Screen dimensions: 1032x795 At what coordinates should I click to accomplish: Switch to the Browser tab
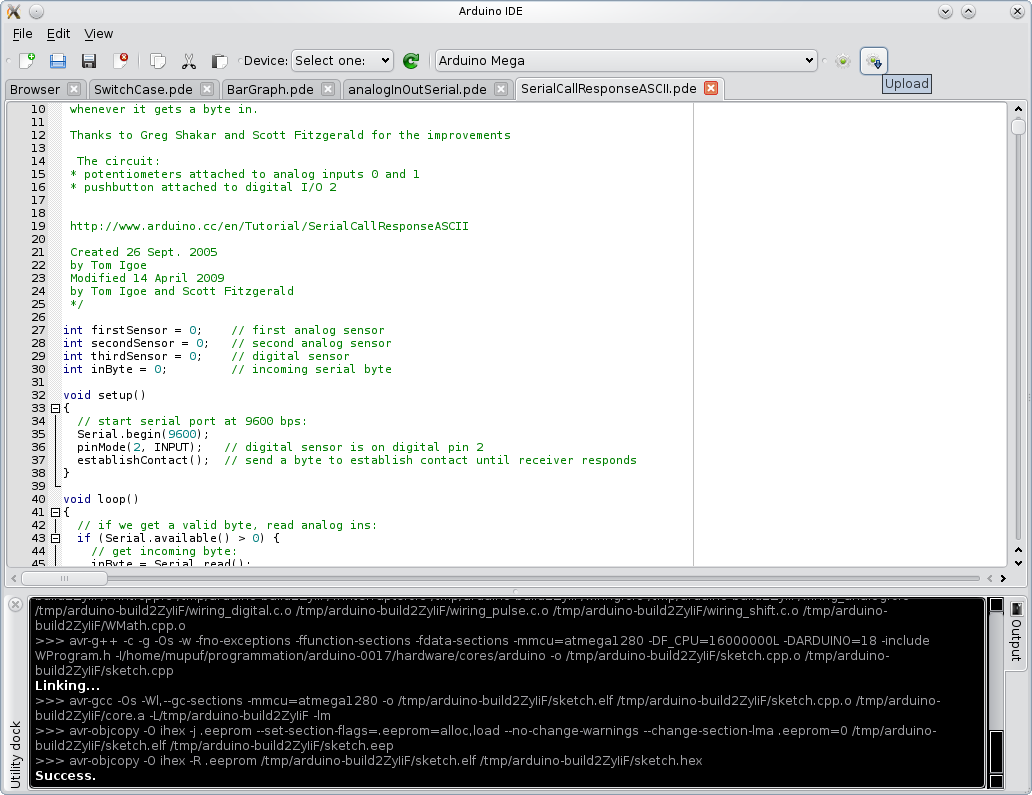tap(35, 90)
